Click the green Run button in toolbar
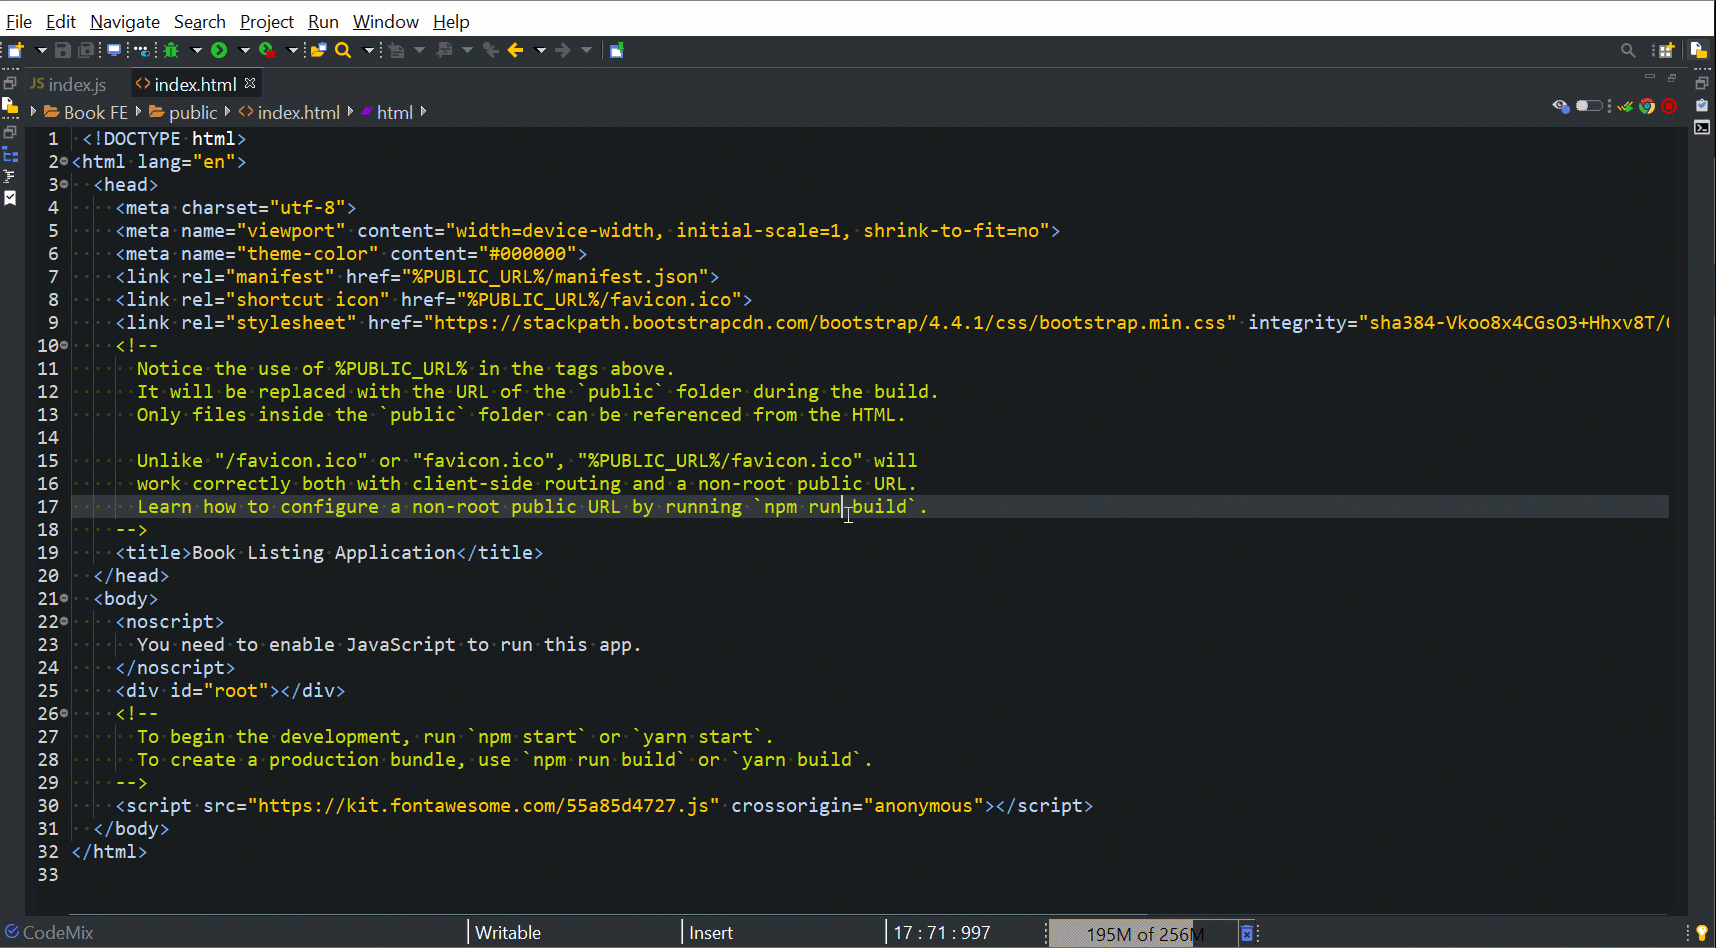The width and height of the screenshot is (1716, 948). pyautogui.click(x=219, y=50)
